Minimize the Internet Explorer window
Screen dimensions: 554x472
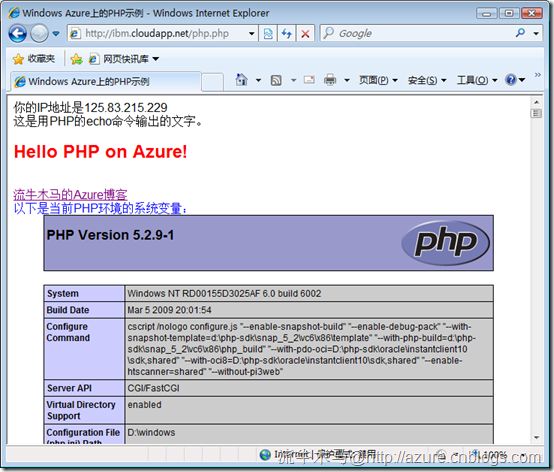(487, 13)
